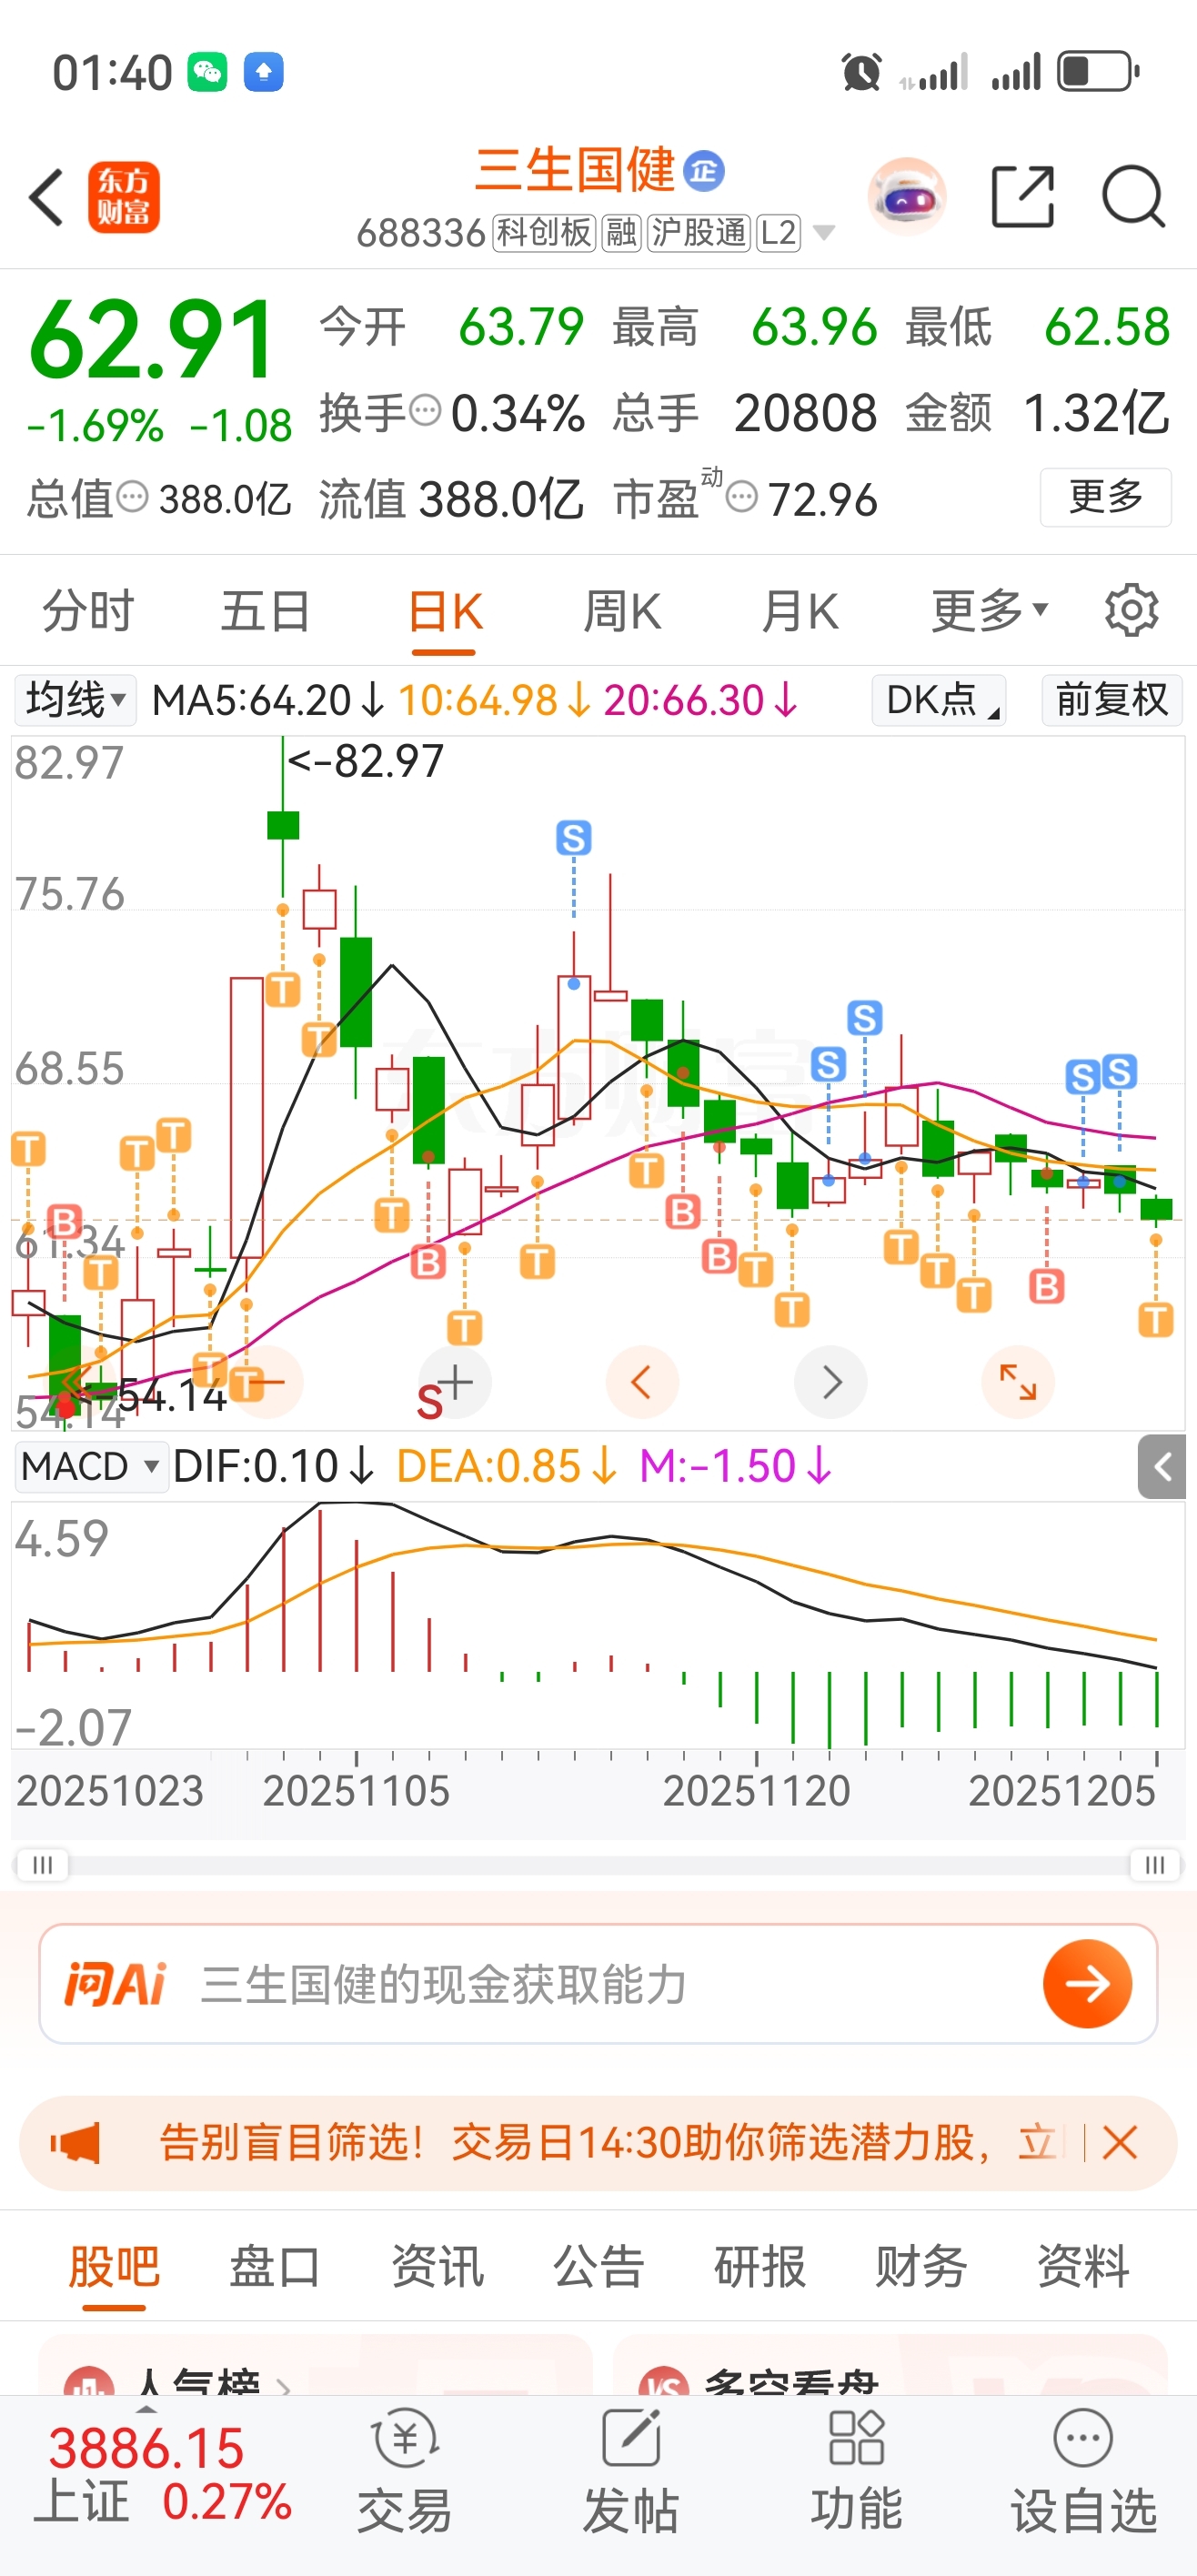Viewport: 1197px width, 2576px height.
Task: Submit the 问AI query arrow button
Action: (1087, 1984)
